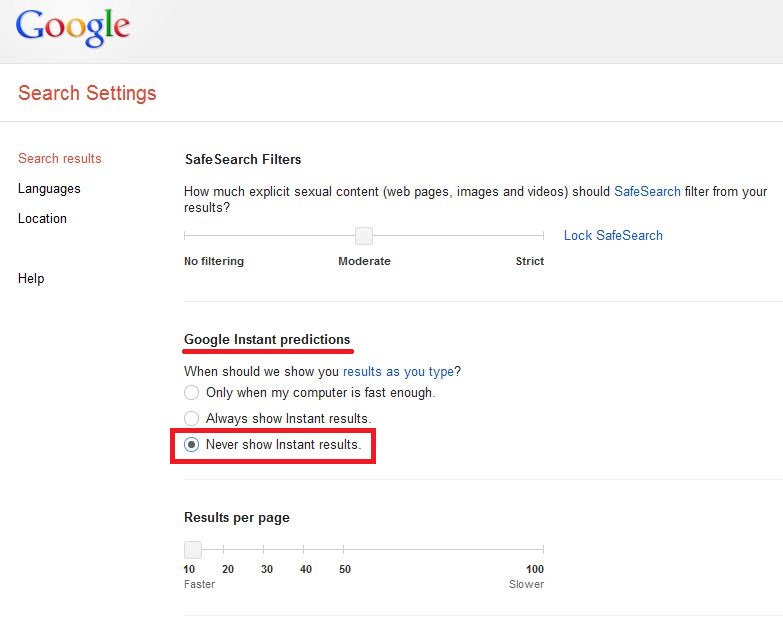The width and height of the screenshot is (783, 635).
Task: Open the 'results as you type' link
Action: (398, 371)
